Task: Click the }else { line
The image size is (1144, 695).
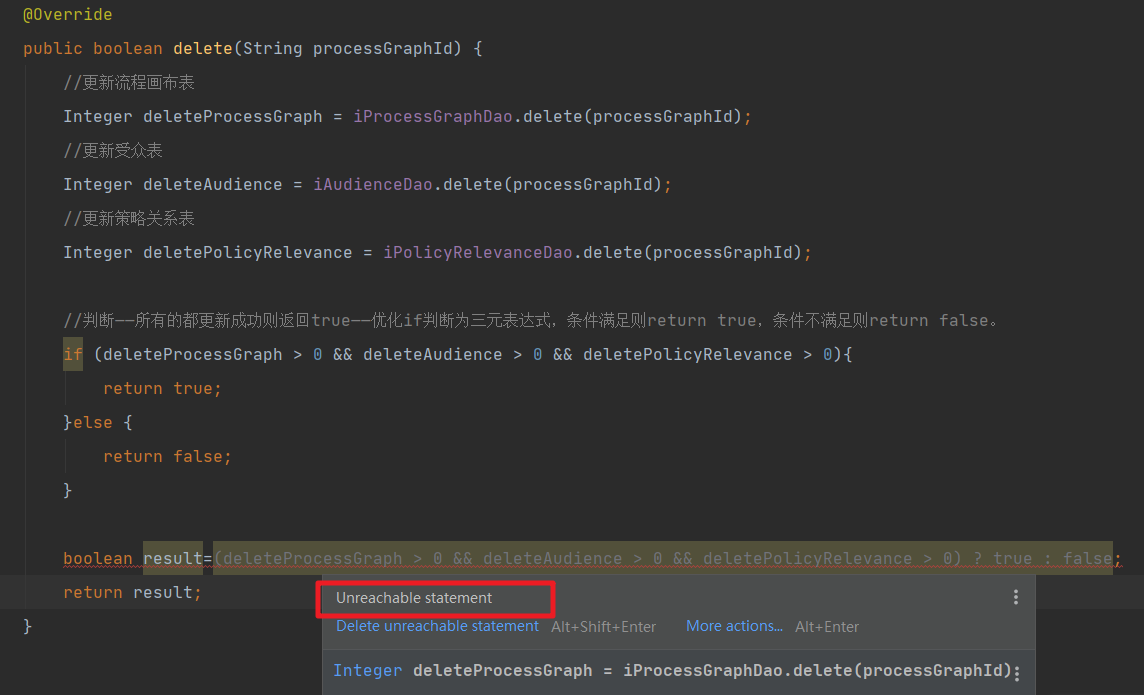Action: click(x=98, y=422)
